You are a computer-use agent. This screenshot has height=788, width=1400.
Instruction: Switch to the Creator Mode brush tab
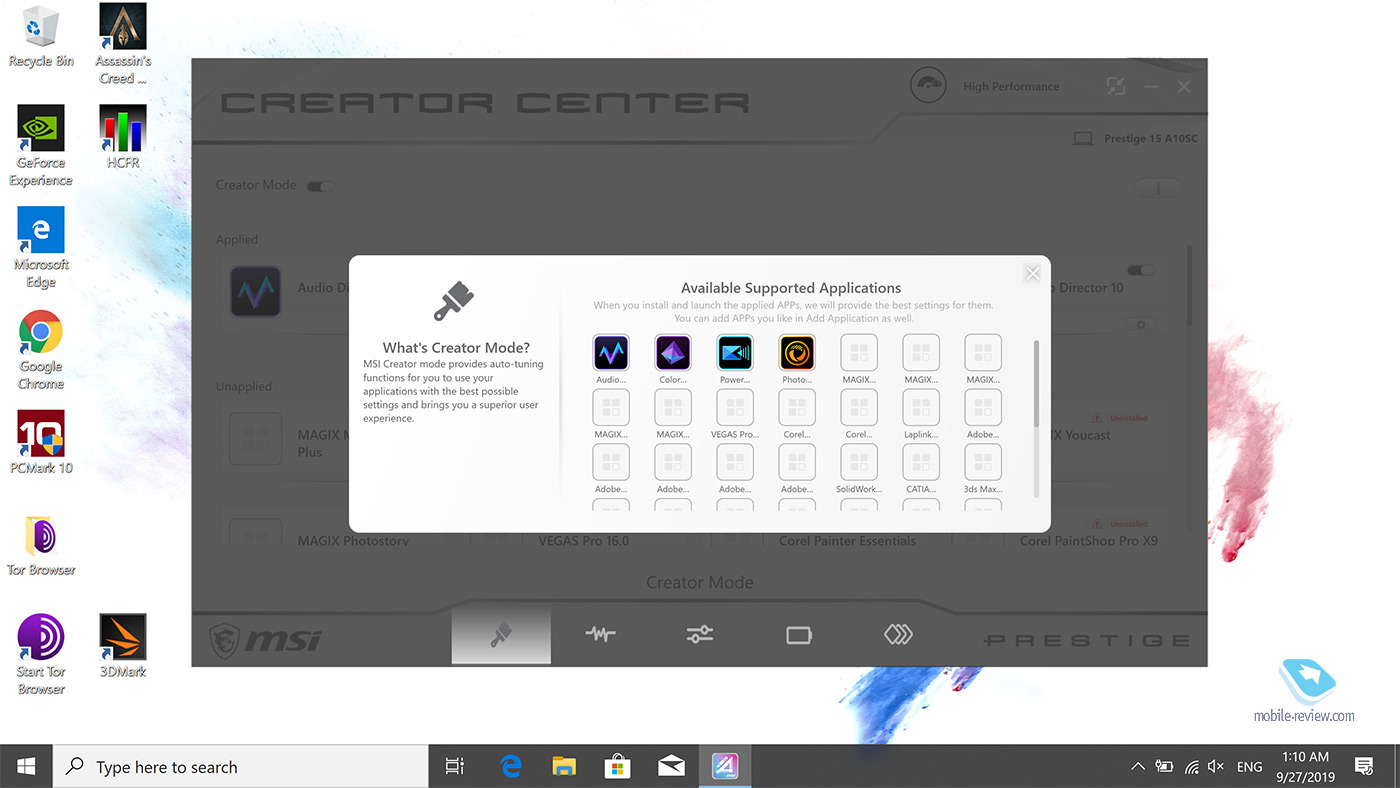501,635
